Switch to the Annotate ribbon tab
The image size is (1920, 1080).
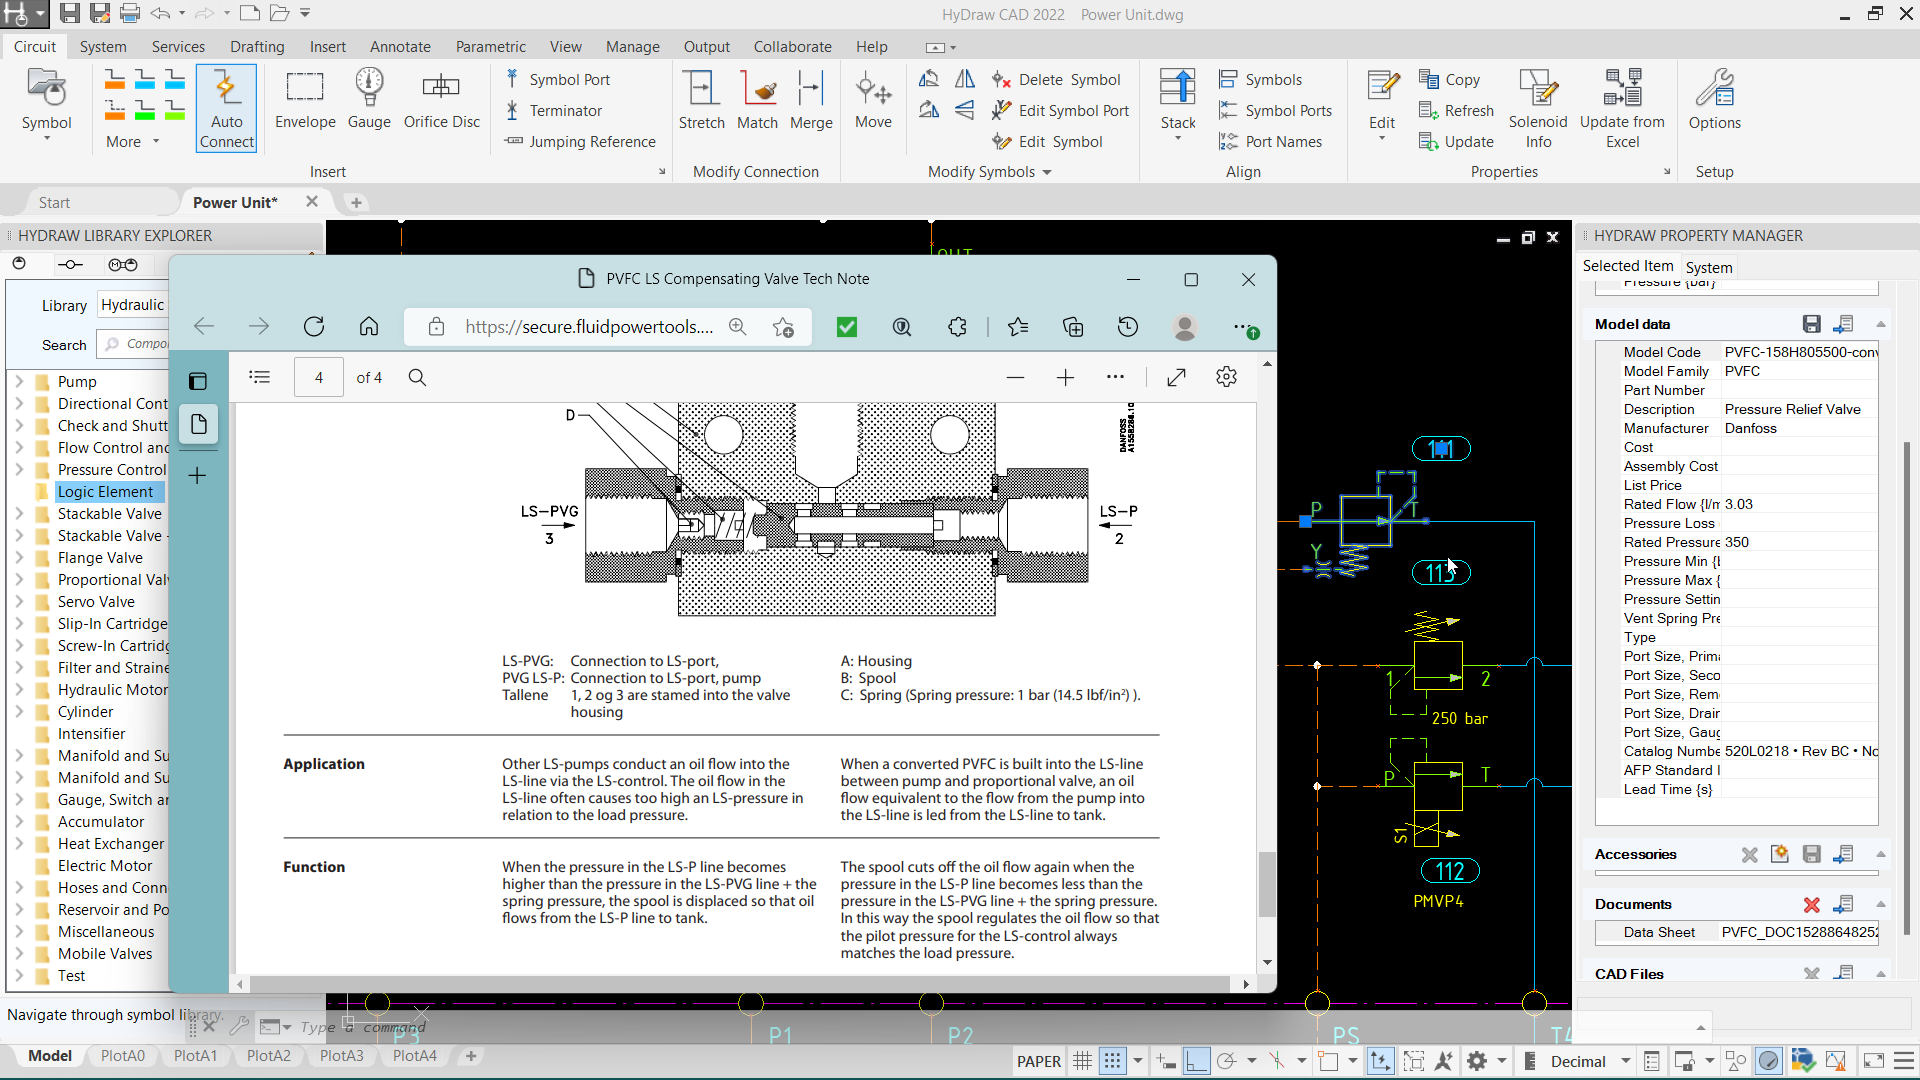(x=400, y=46)
